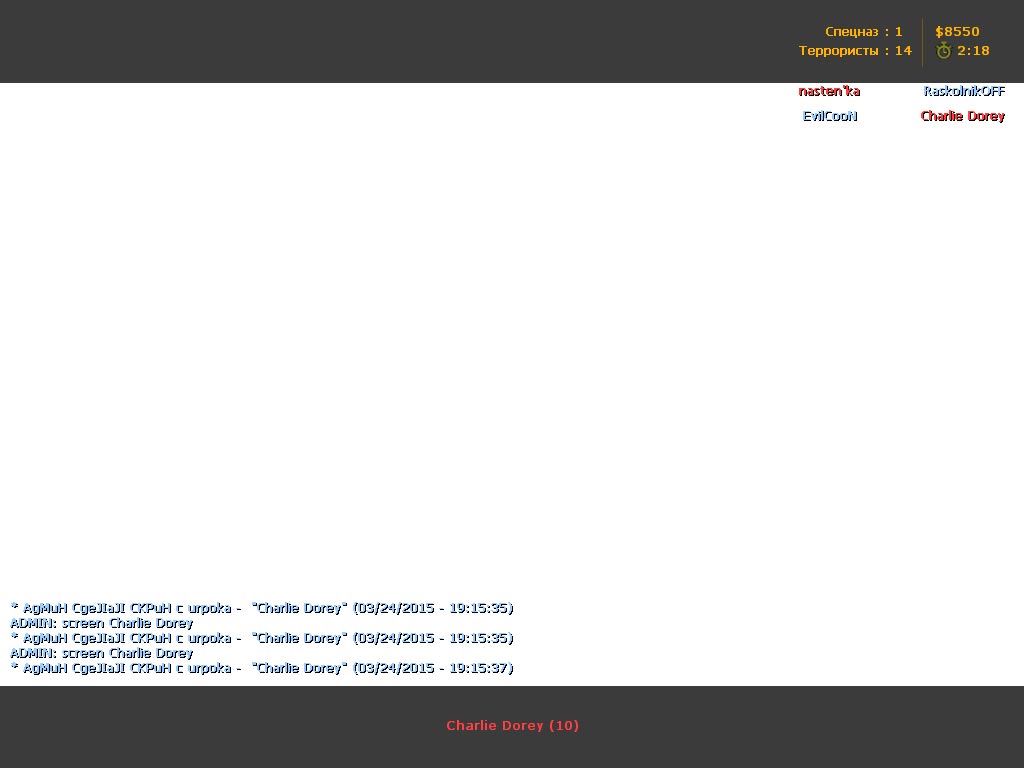Viewport: 1024px width, 768px height.
Task: Click the Спецназ team score label
Action: [863, 32]
